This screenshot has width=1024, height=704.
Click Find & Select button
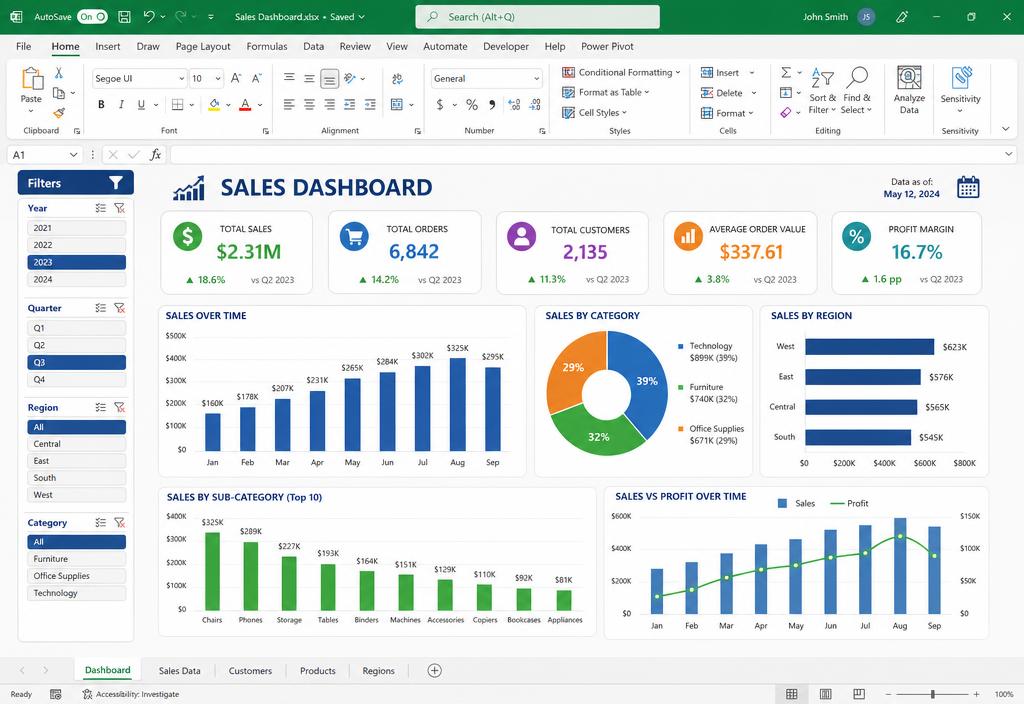(x=856, y=91)
